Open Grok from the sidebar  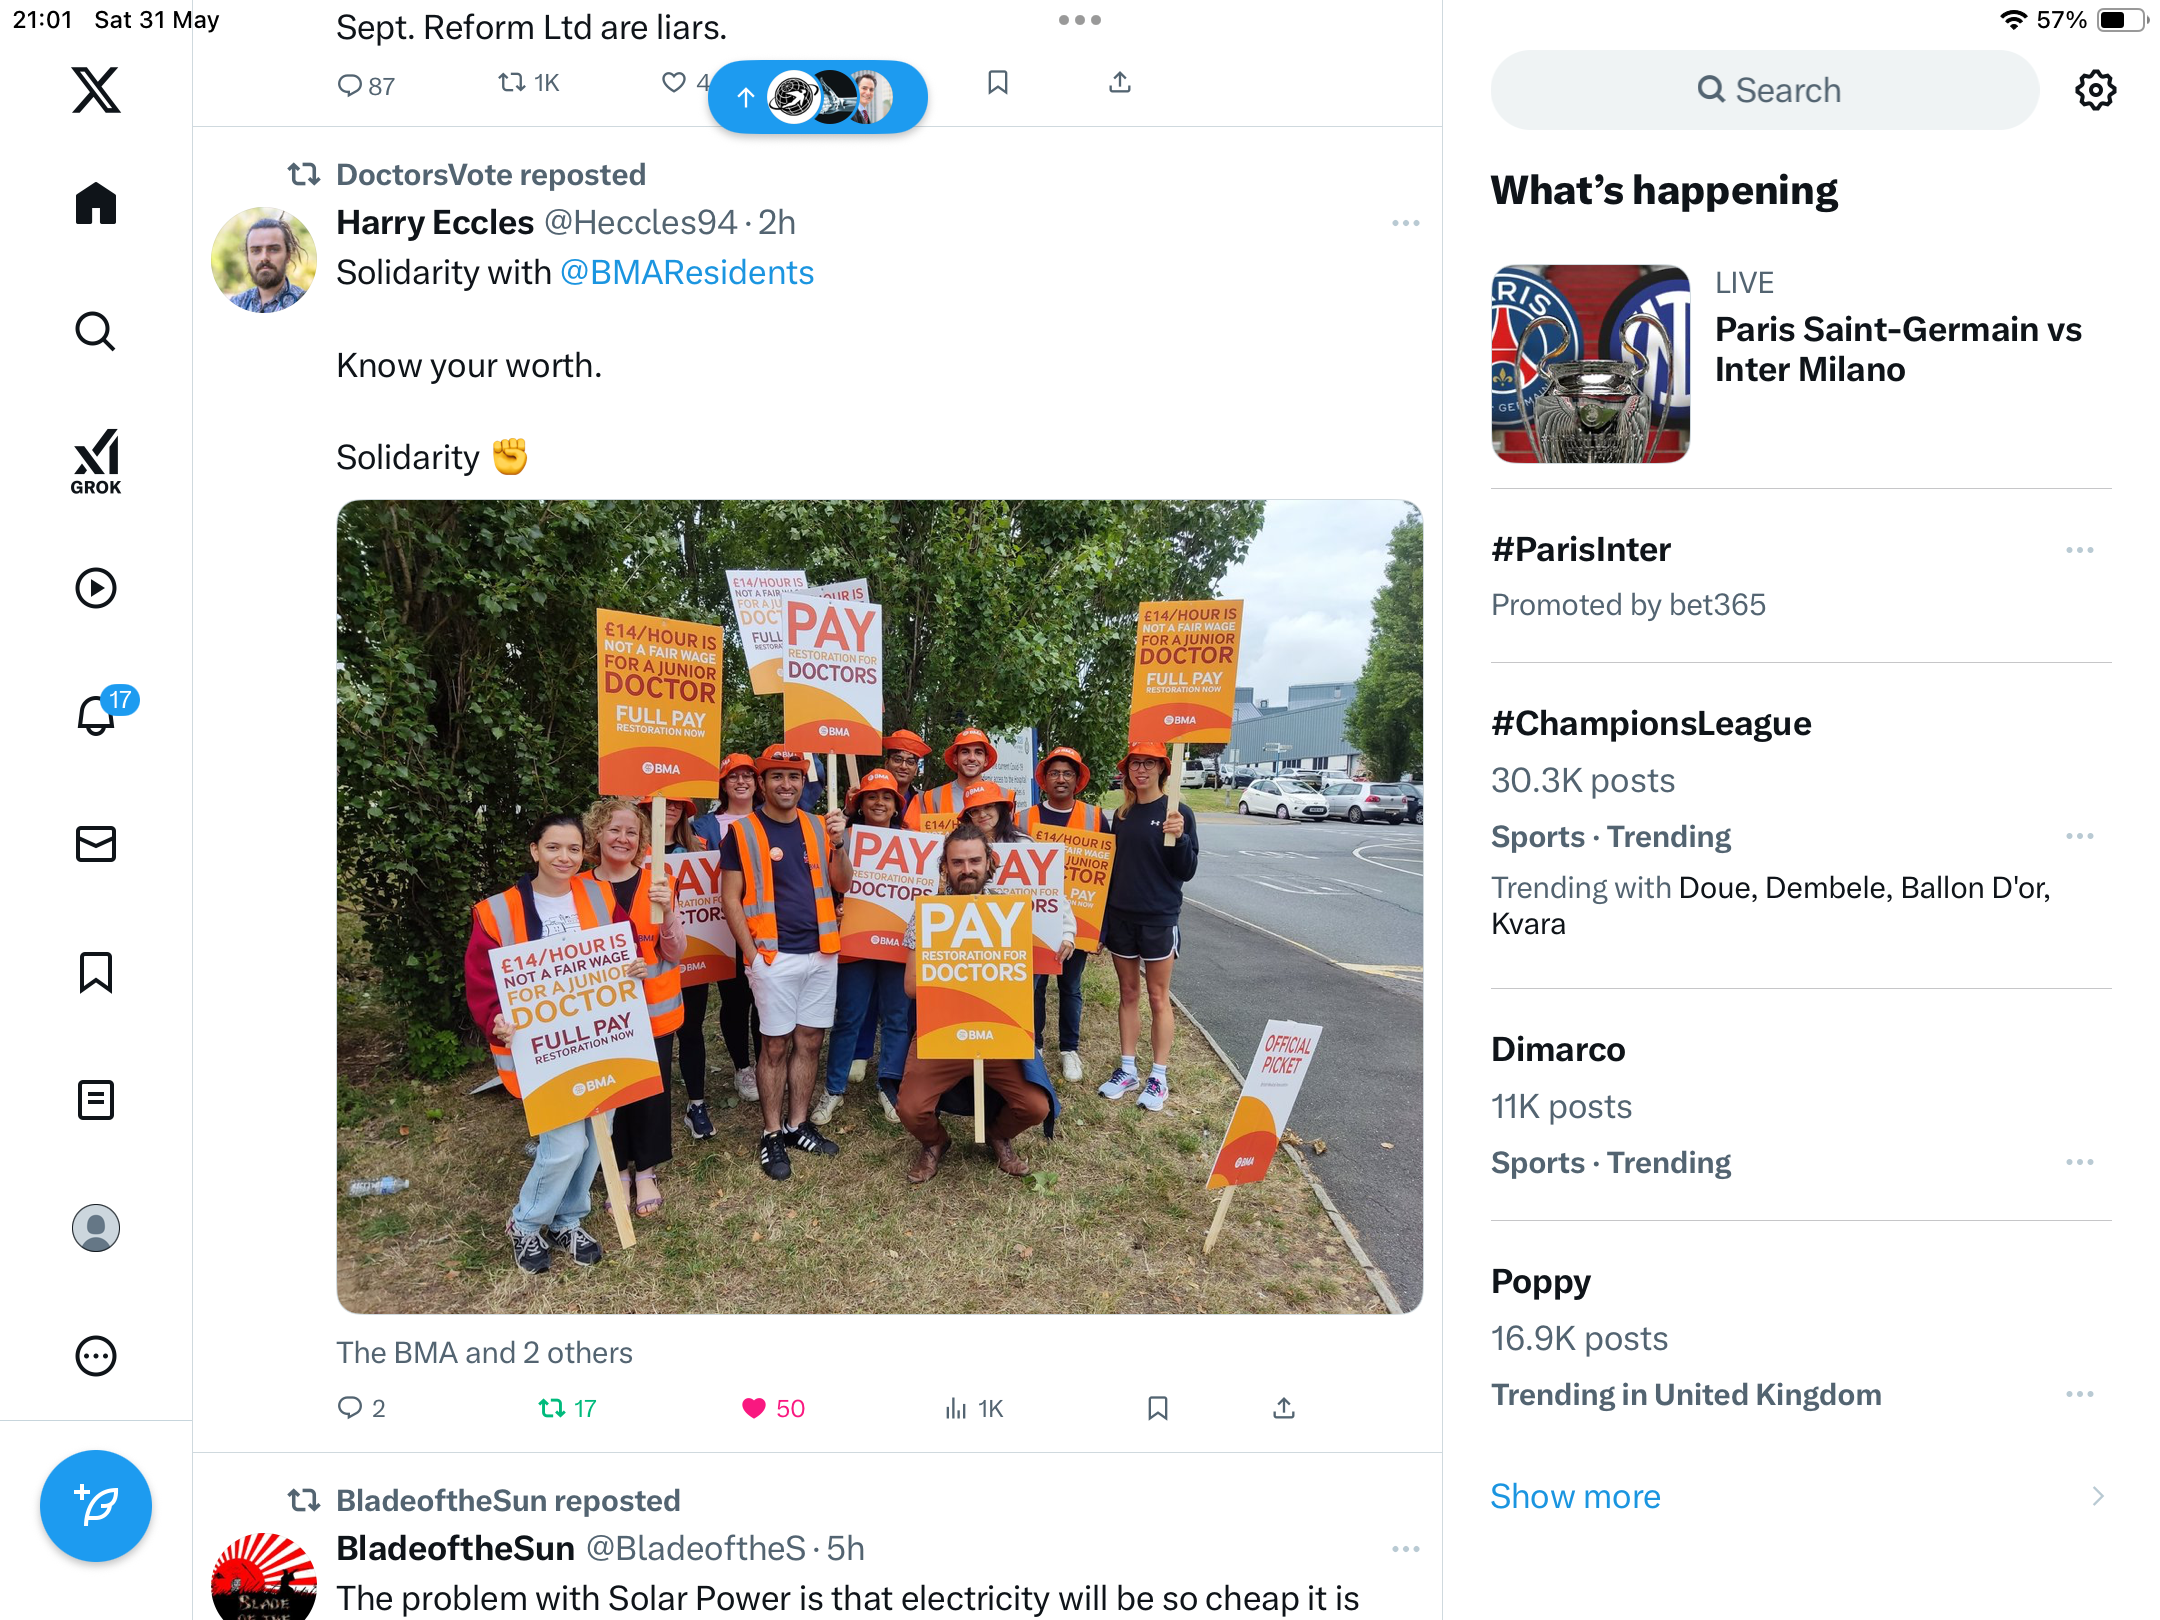(x=96, y=461)
